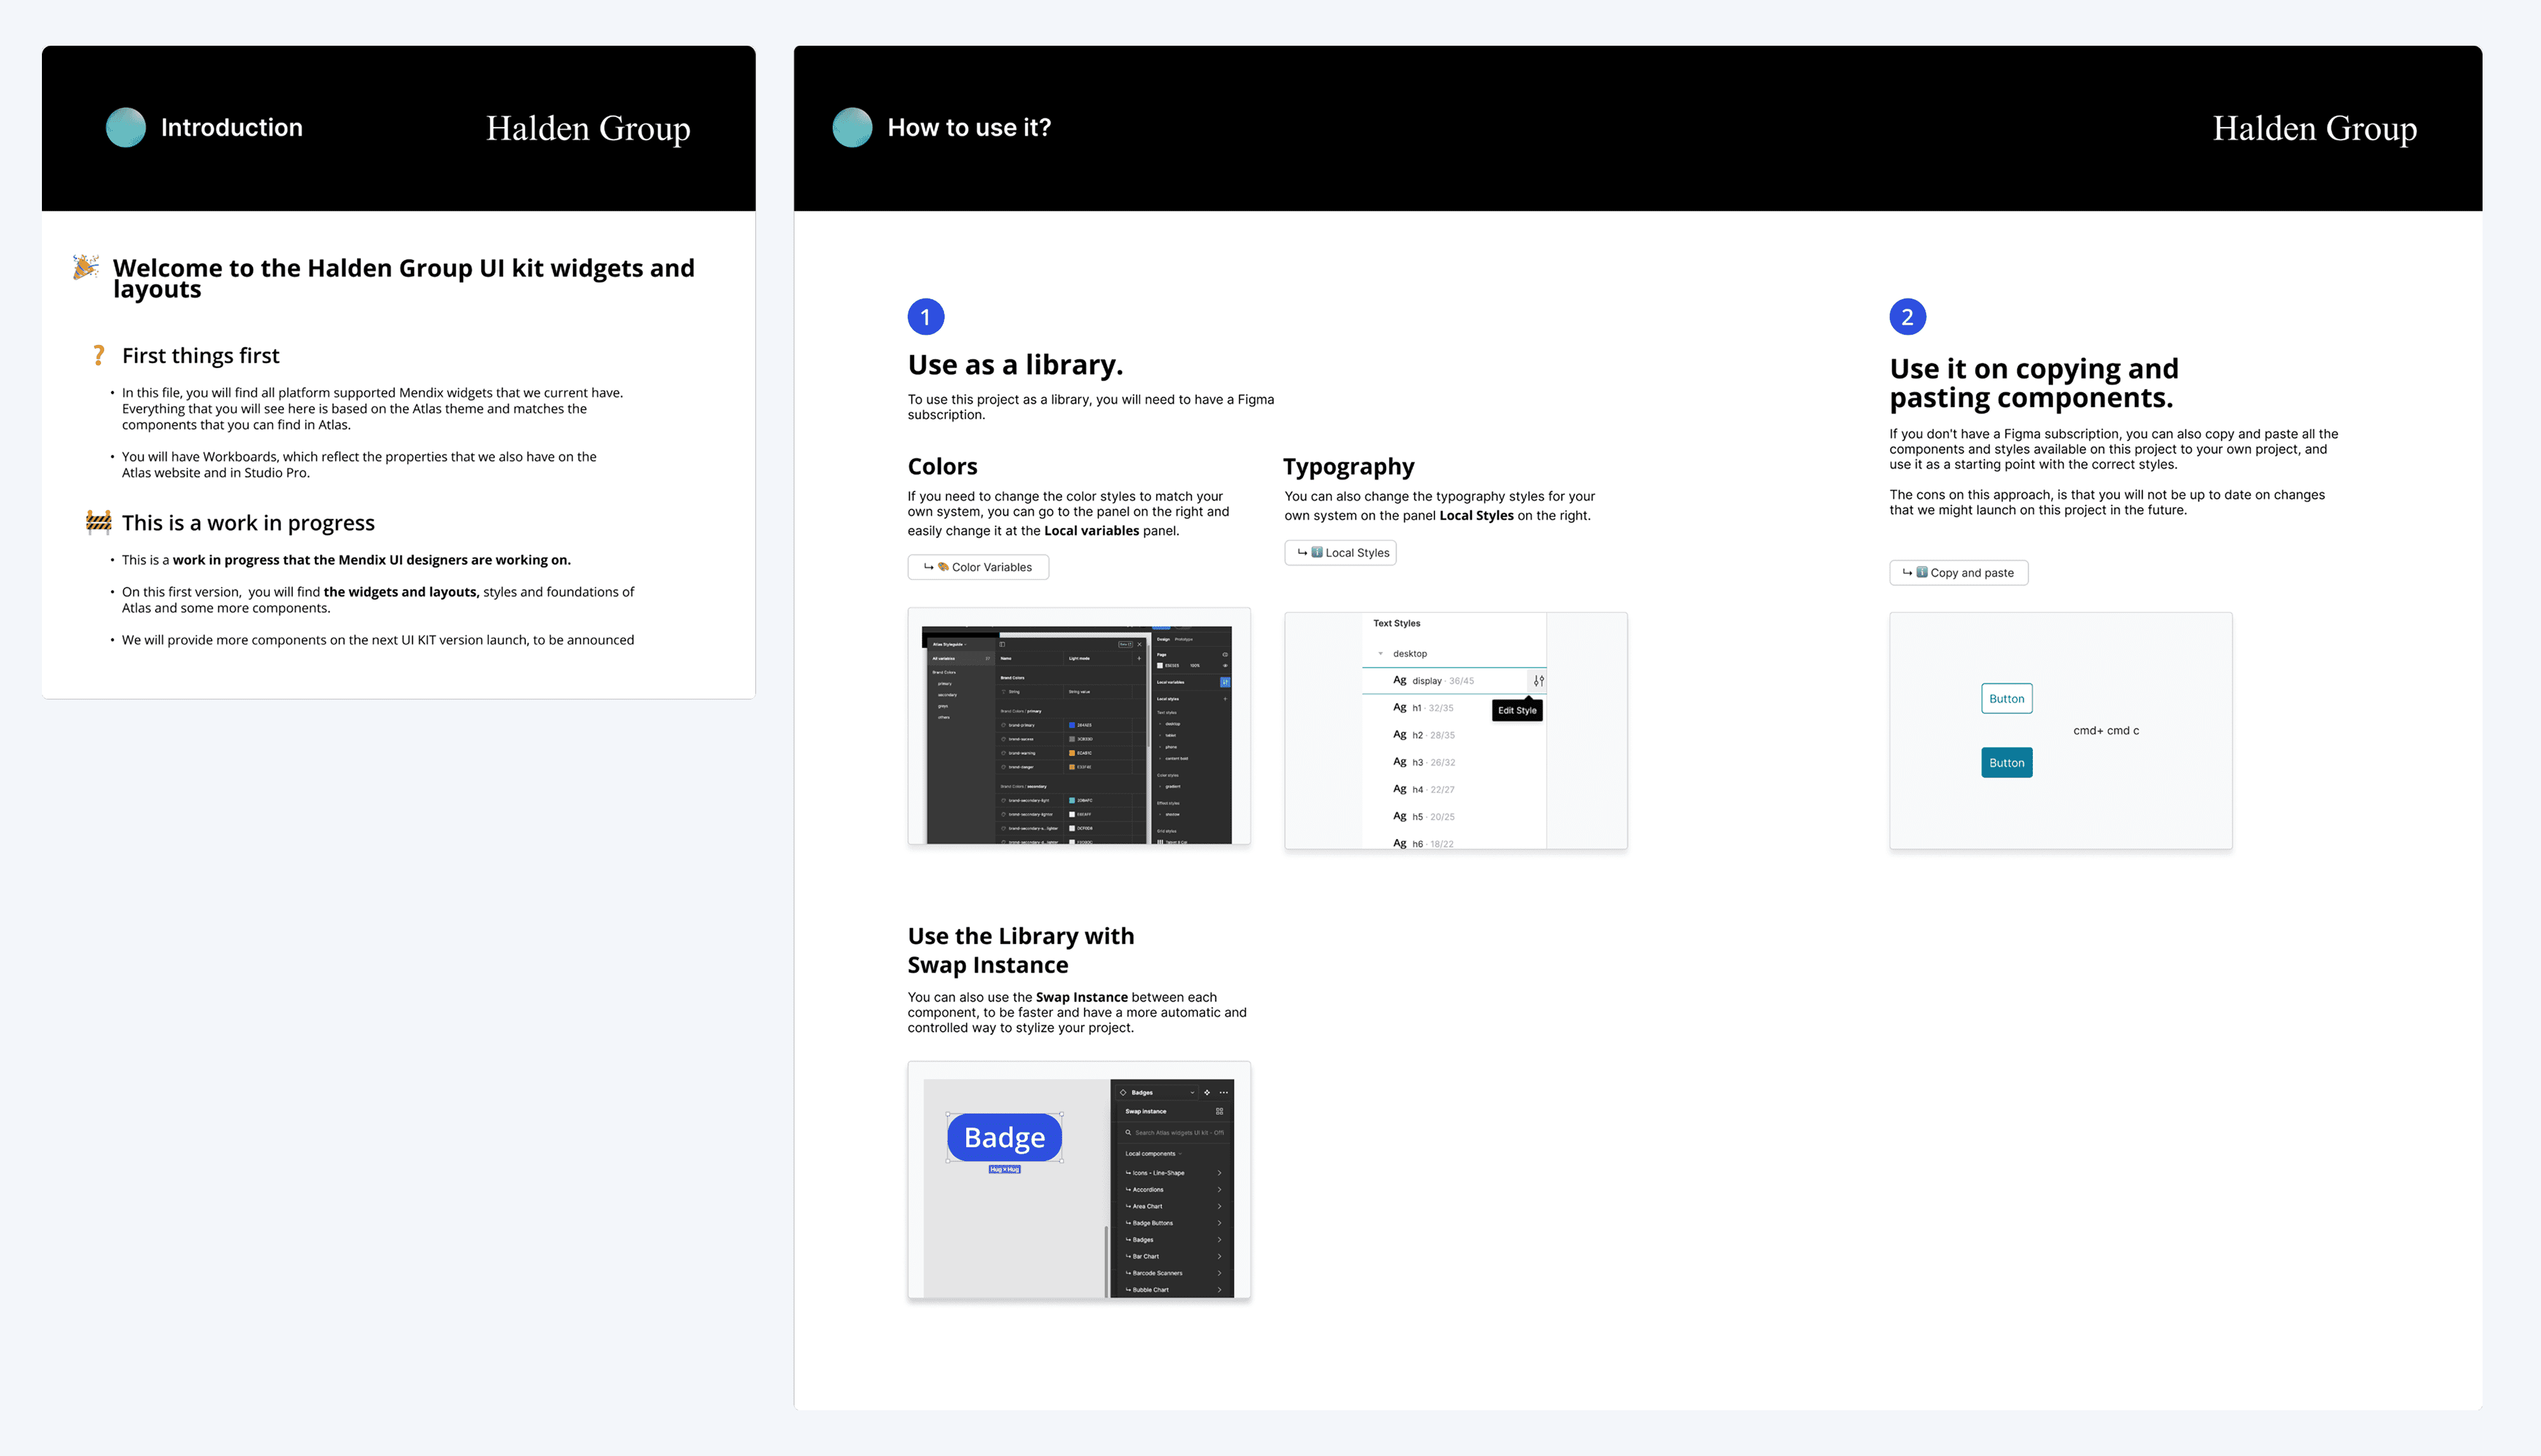2541x1456 pixels.
Task: Click the Typography heading
Action: (1349, 467)
